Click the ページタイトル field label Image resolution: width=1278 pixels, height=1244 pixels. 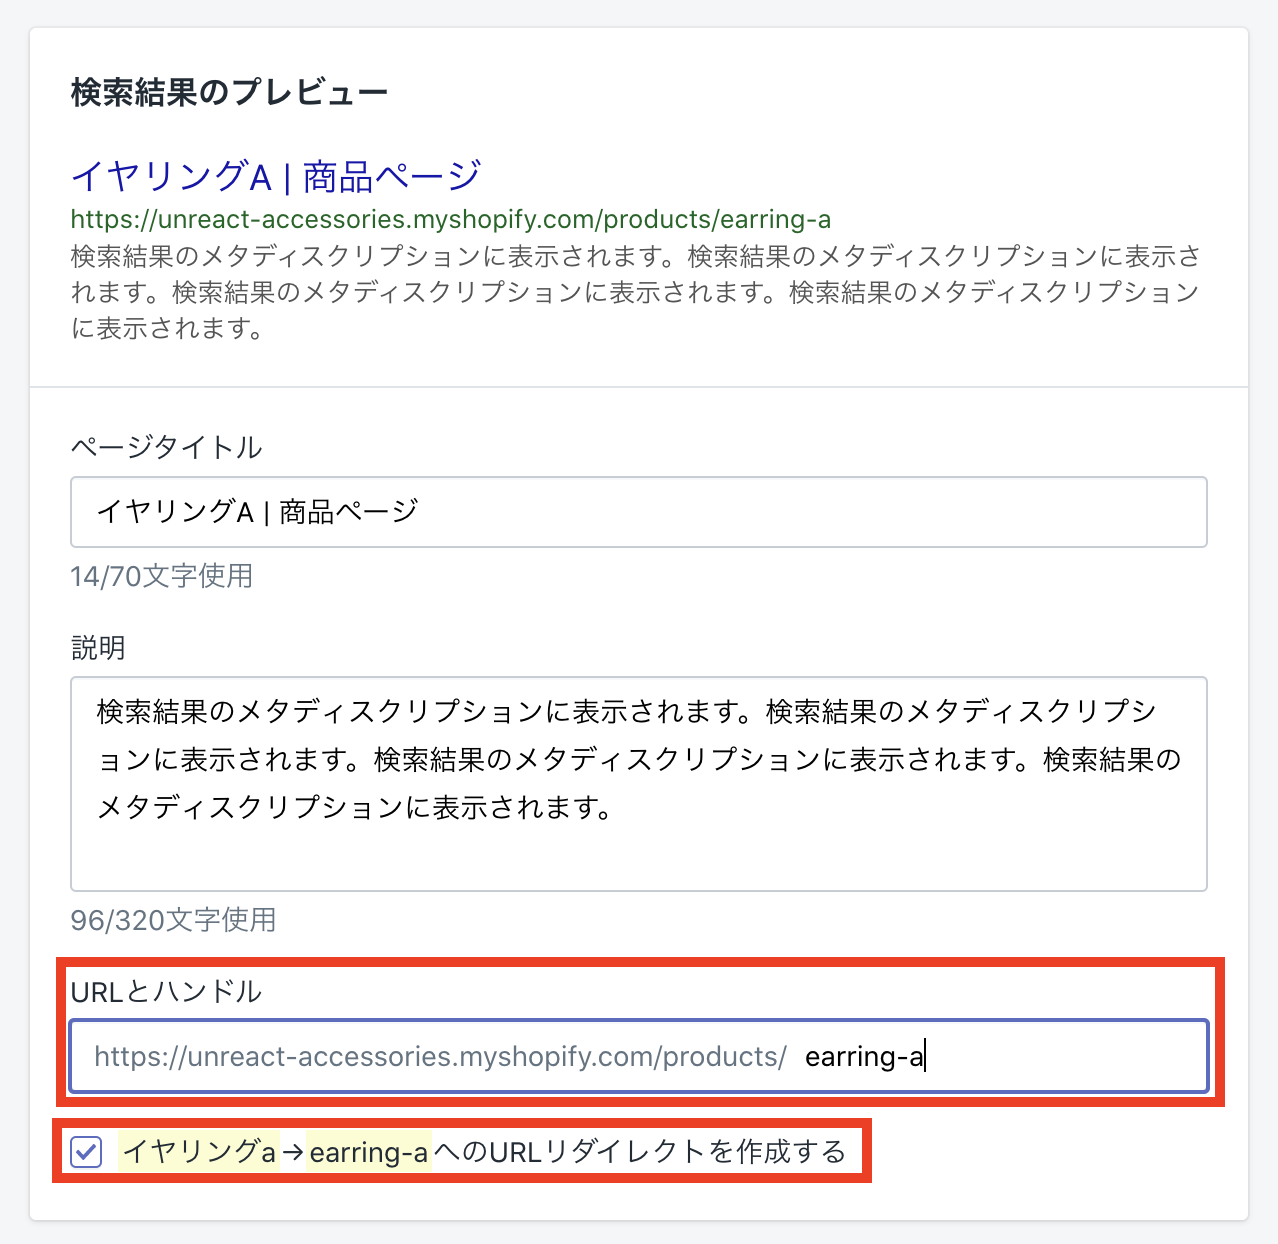pyautogui.click(x=166, y=447)
